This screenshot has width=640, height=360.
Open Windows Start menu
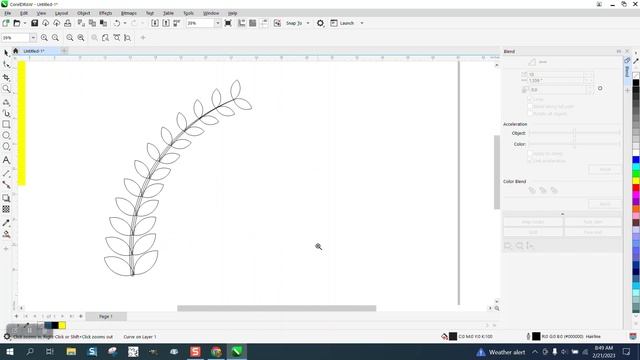tap(9, 352)
